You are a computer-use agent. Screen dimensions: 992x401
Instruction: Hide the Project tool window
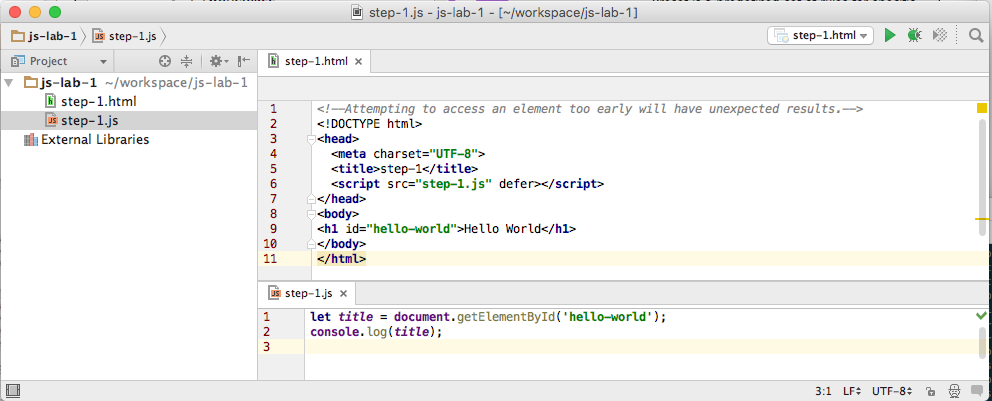pyautogui.click(x=243, y=61)
